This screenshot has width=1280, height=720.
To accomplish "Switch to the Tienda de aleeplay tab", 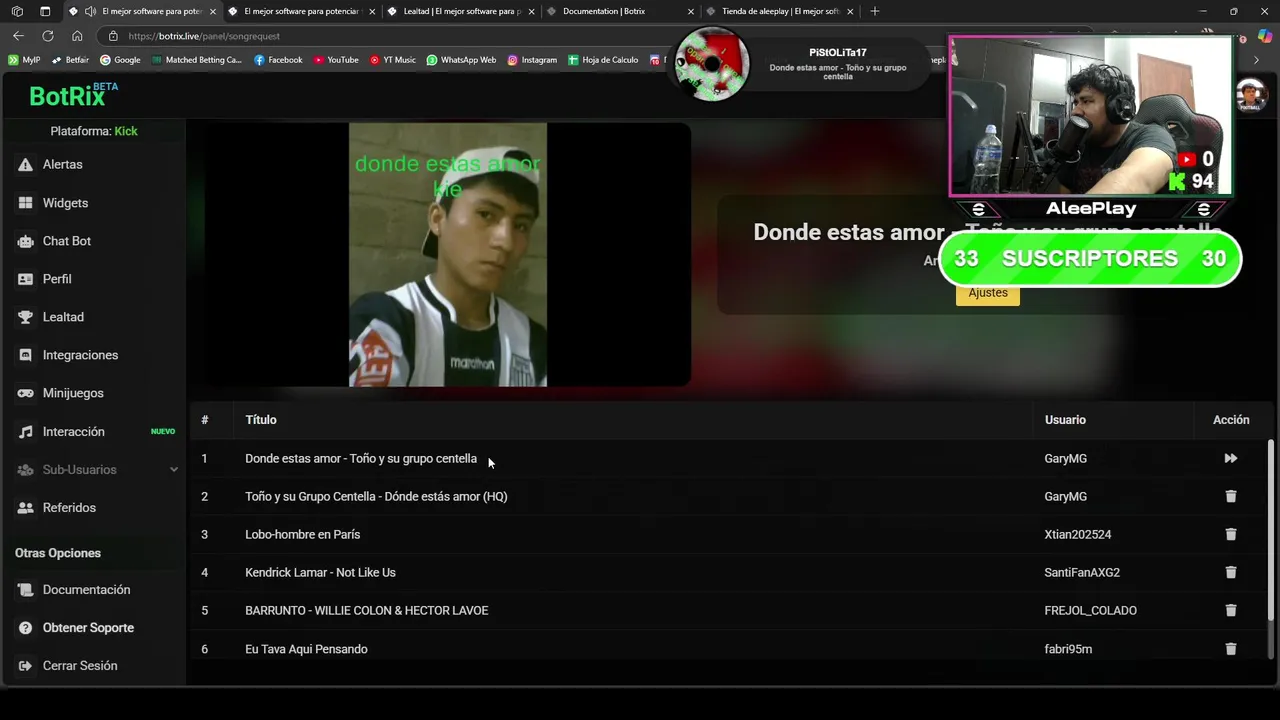I will [780, 11].
